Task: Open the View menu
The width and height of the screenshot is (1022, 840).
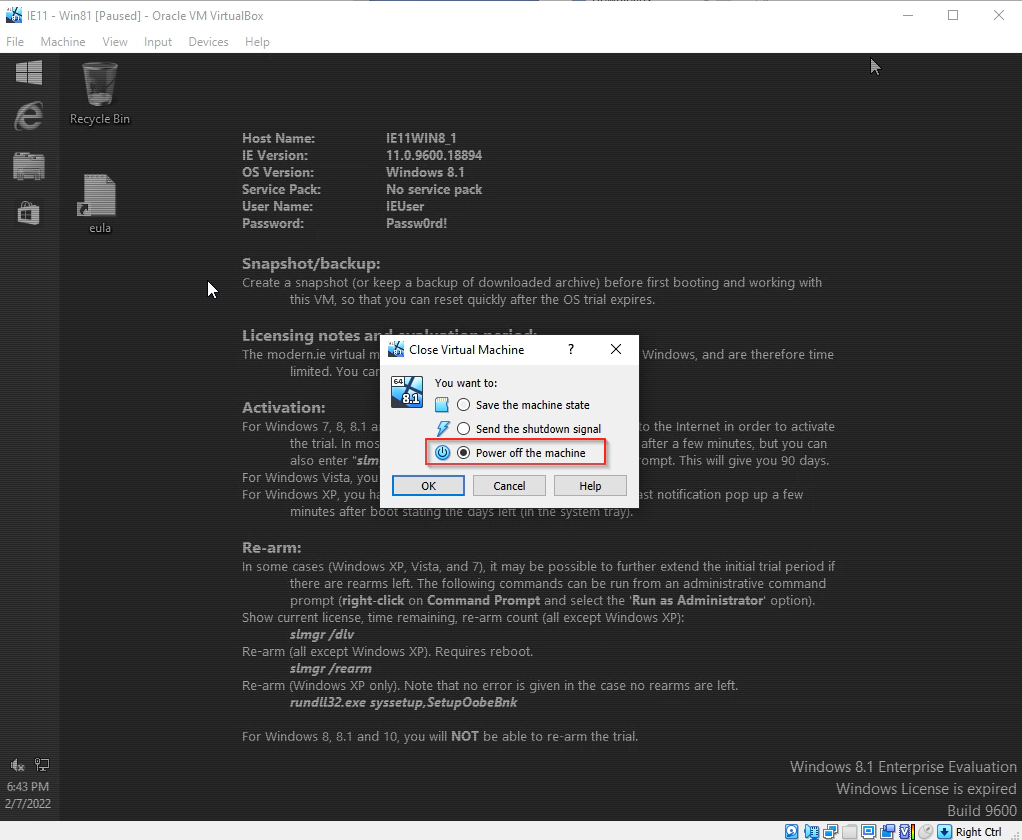Action: coord(115,42)
